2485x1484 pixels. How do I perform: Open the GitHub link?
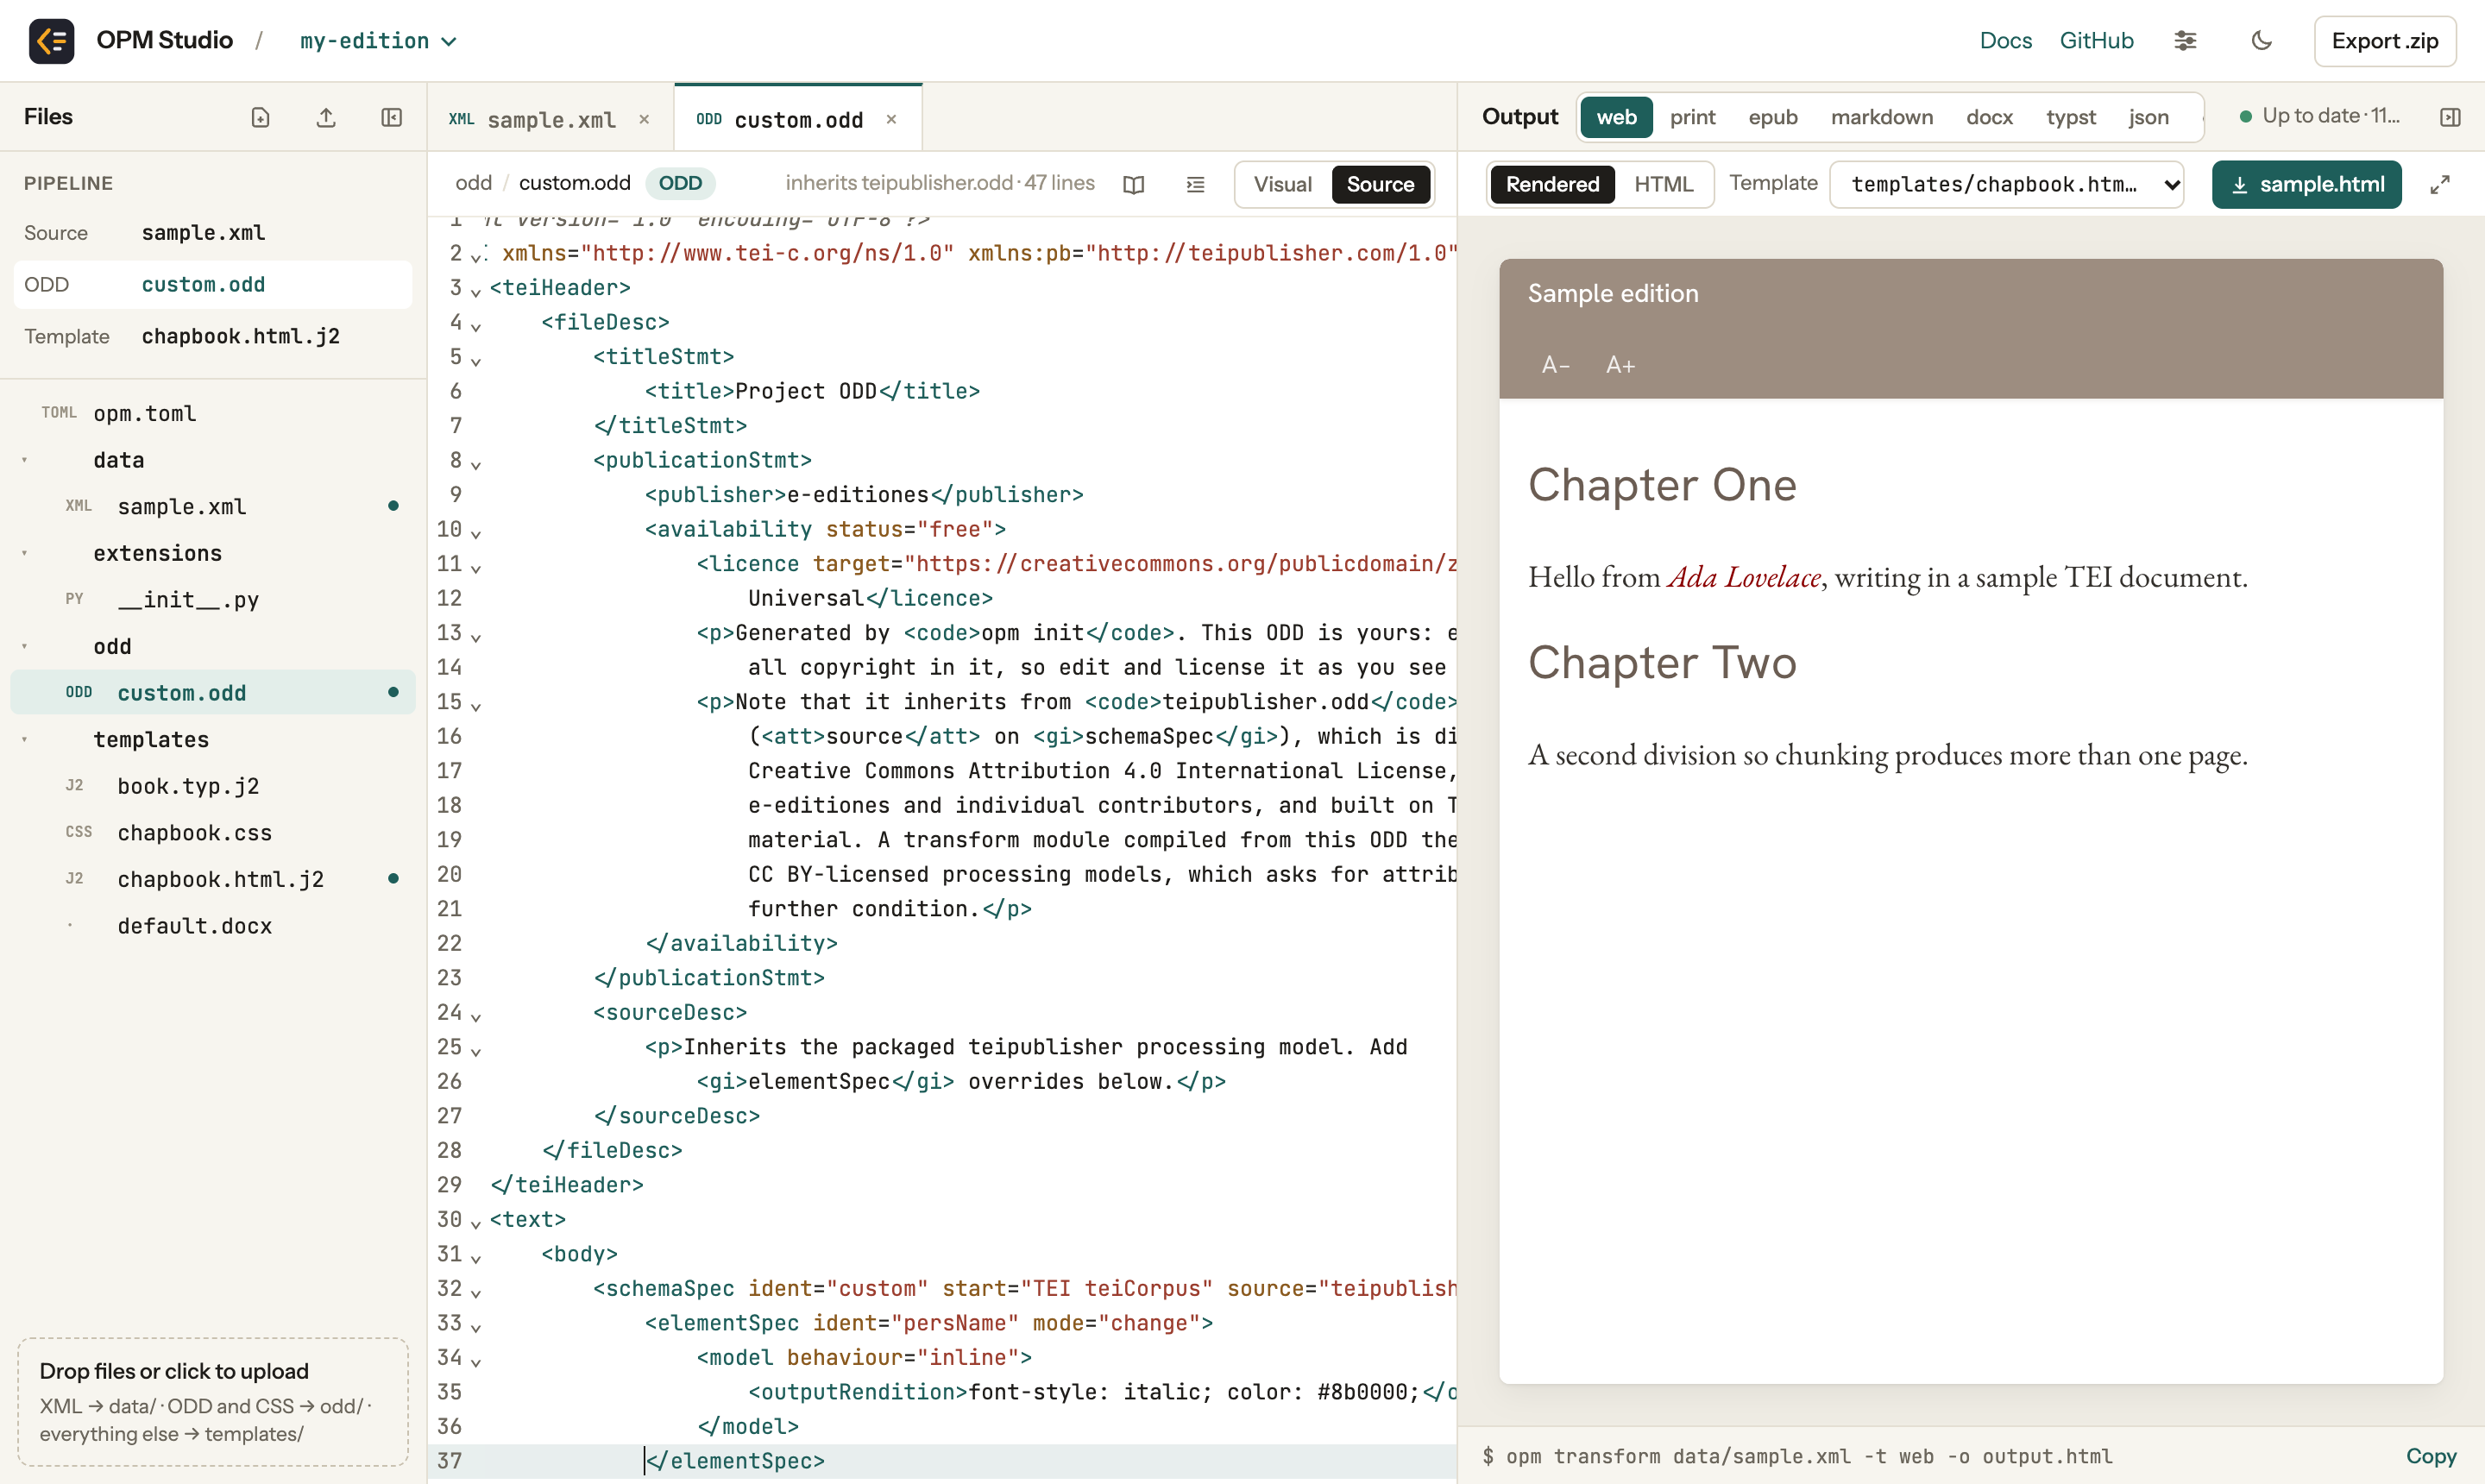tap(2096, 41)
